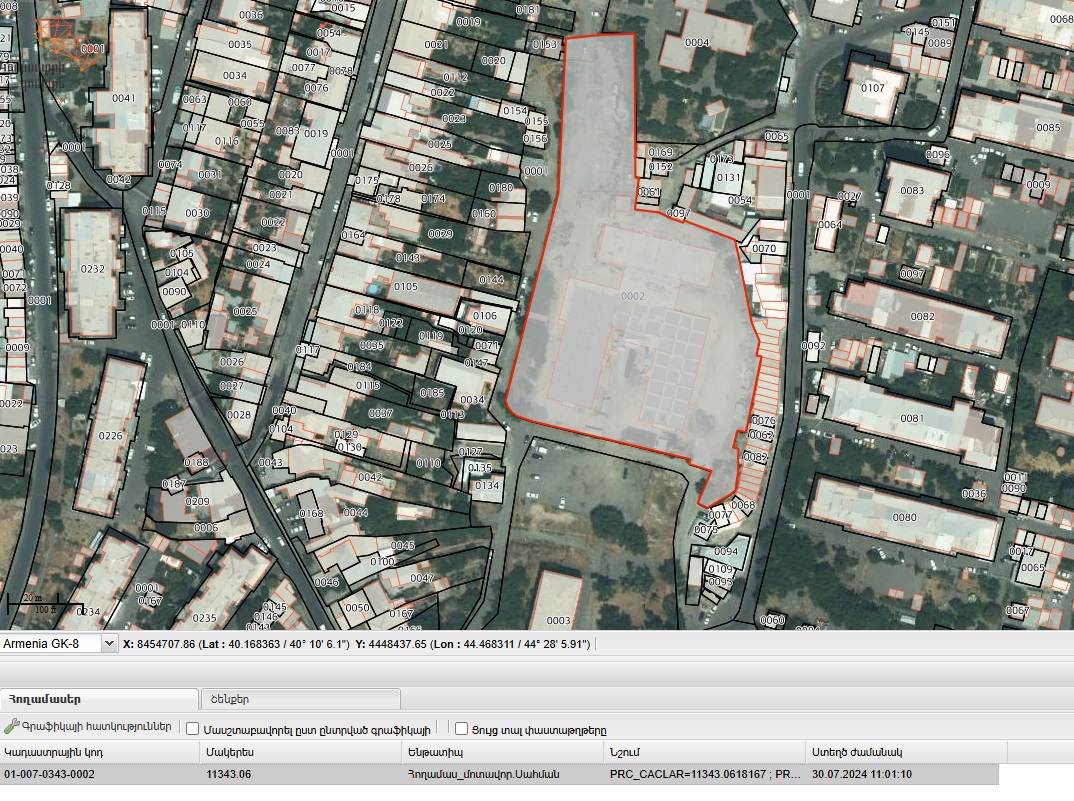Enable scale by selected graphic checkbox
This screenshot has width=1074, height=801.
point(193,729)
